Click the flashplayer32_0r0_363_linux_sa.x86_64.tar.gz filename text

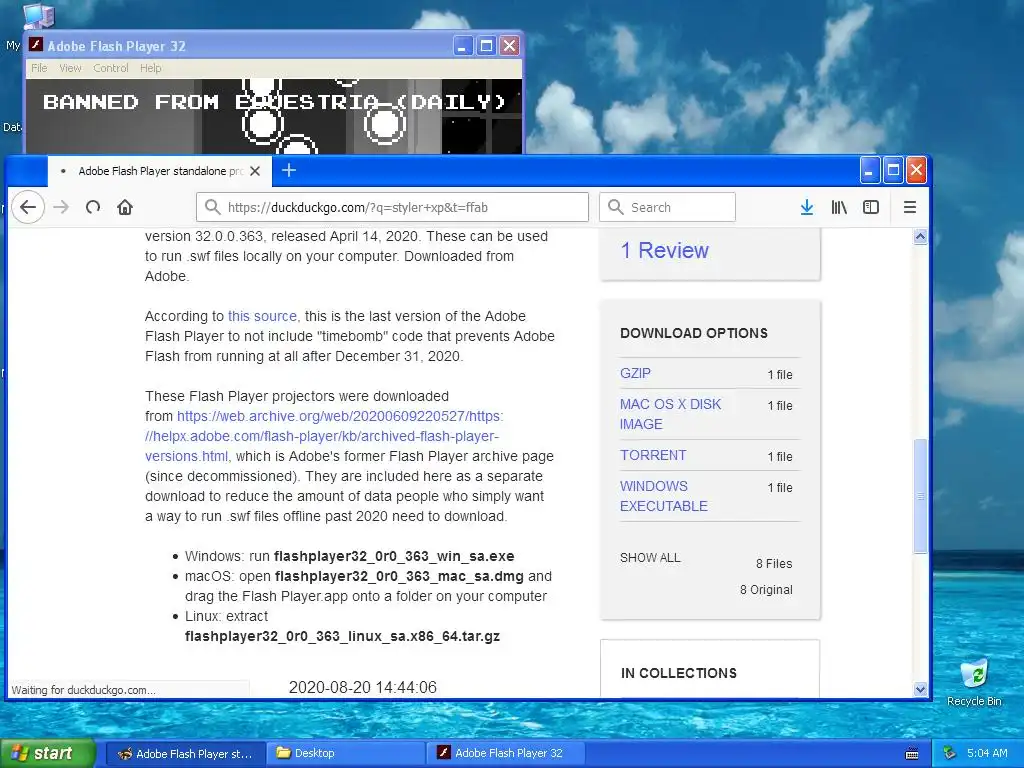[x=342, y=637]
